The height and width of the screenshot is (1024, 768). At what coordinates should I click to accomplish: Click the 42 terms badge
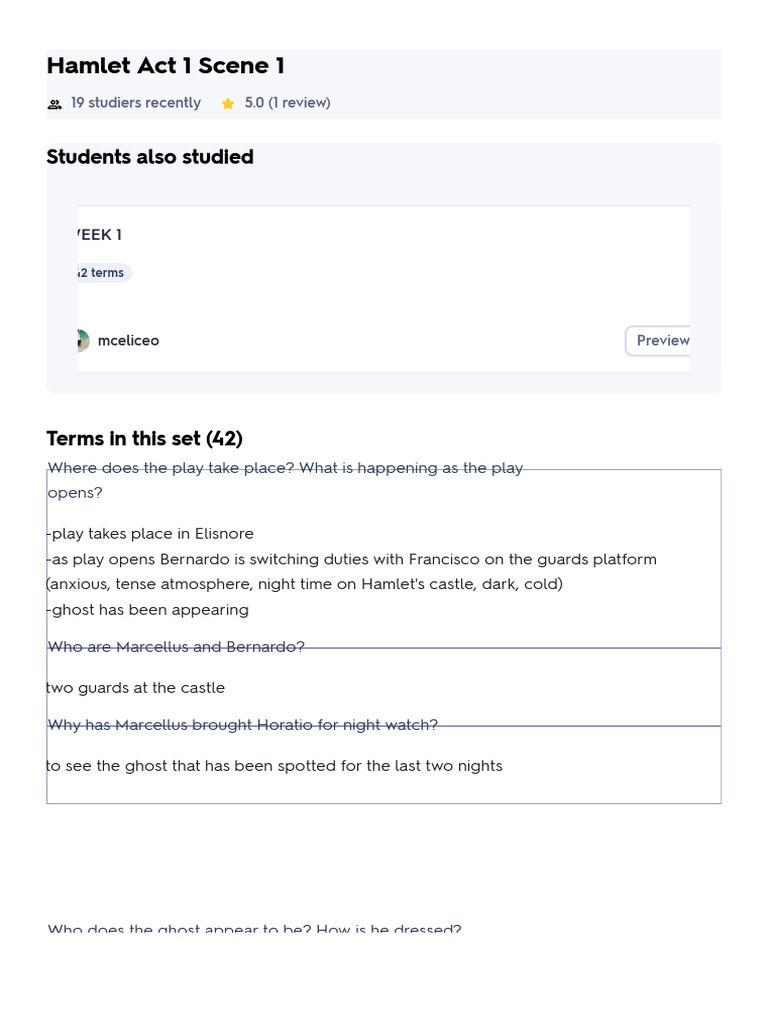(x=102, y=273)
